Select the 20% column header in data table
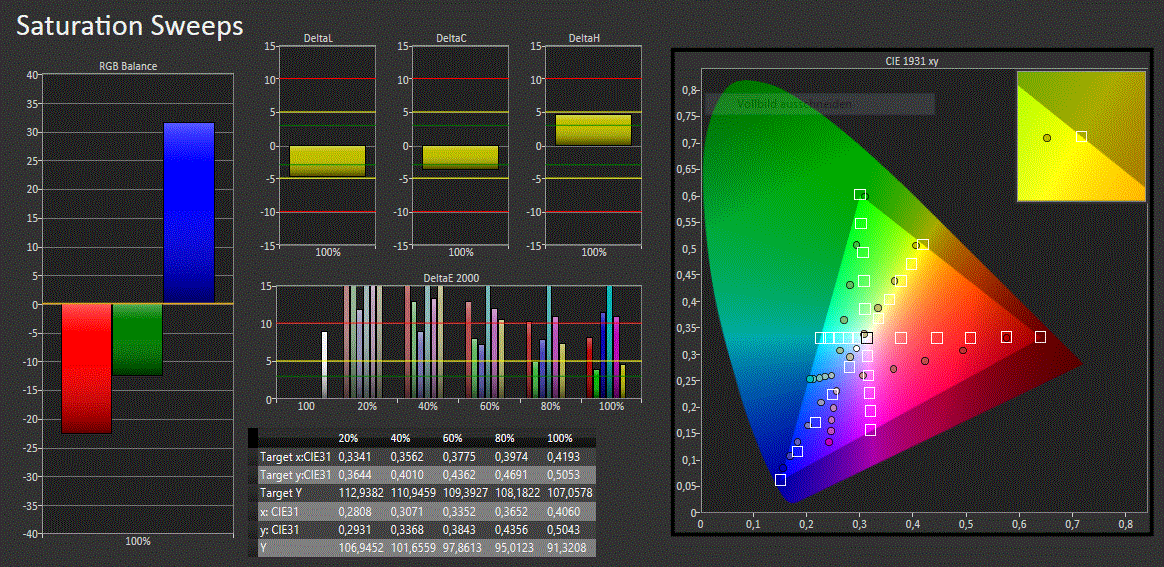Viewport: 1164px width, 567px height. pos(349,439)
